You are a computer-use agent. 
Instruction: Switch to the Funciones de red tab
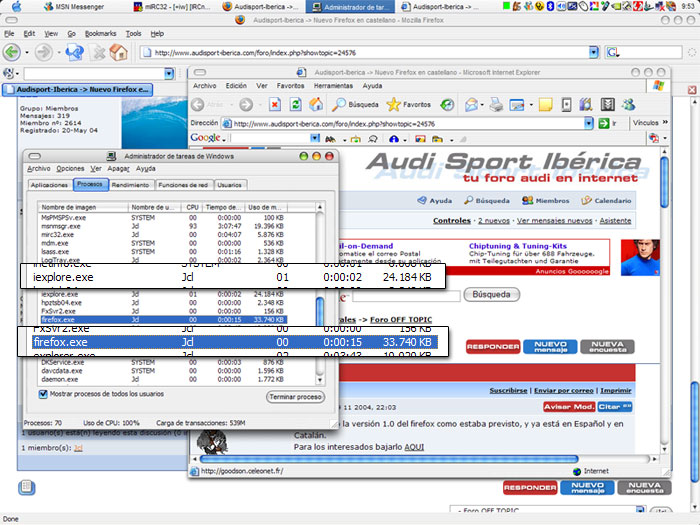point(183,185)
